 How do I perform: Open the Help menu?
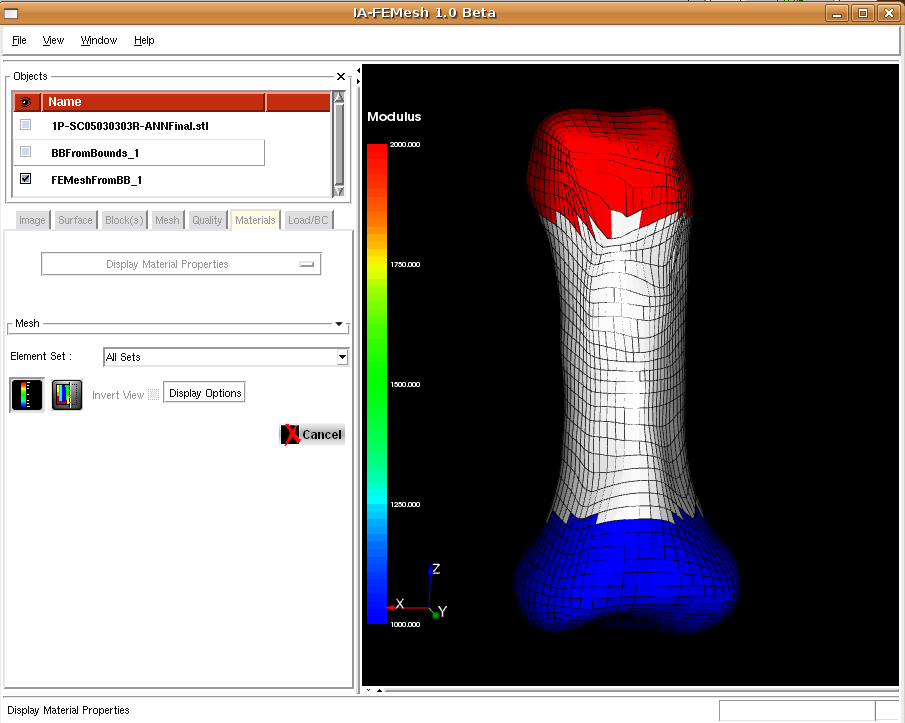[x=144, y=40]
